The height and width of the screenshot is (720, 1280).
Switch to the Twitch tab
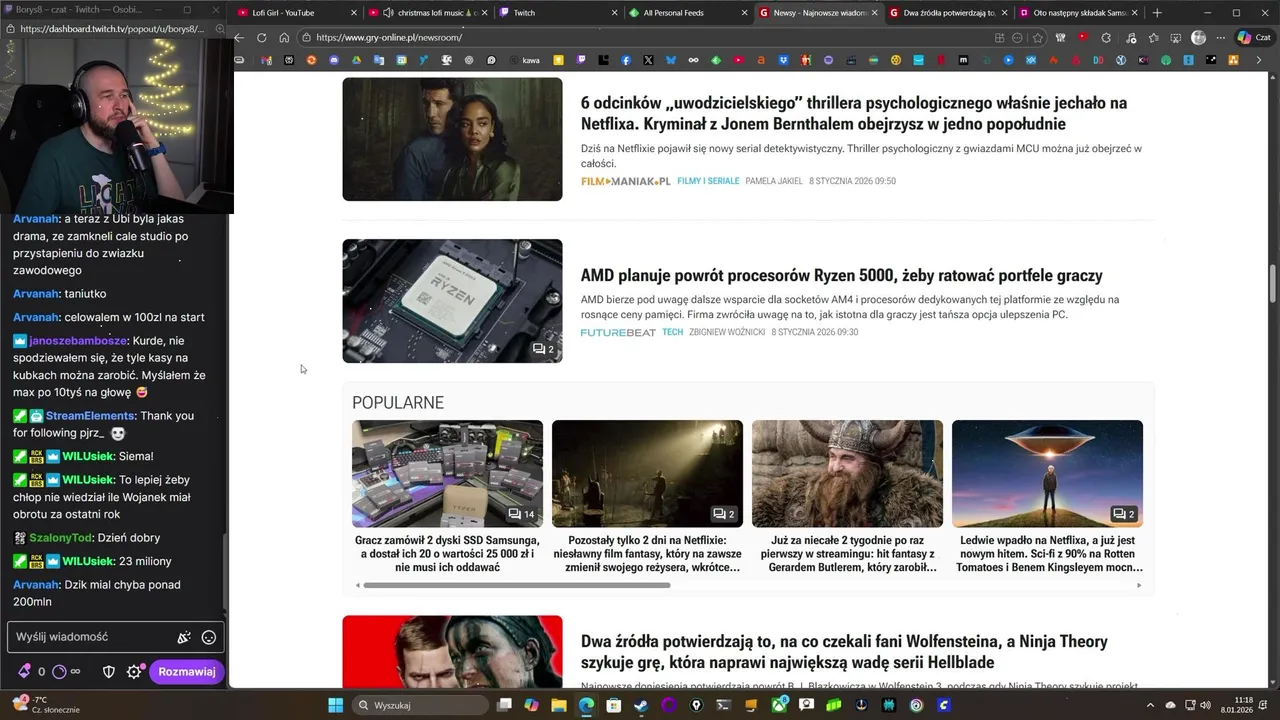[560, 13]
